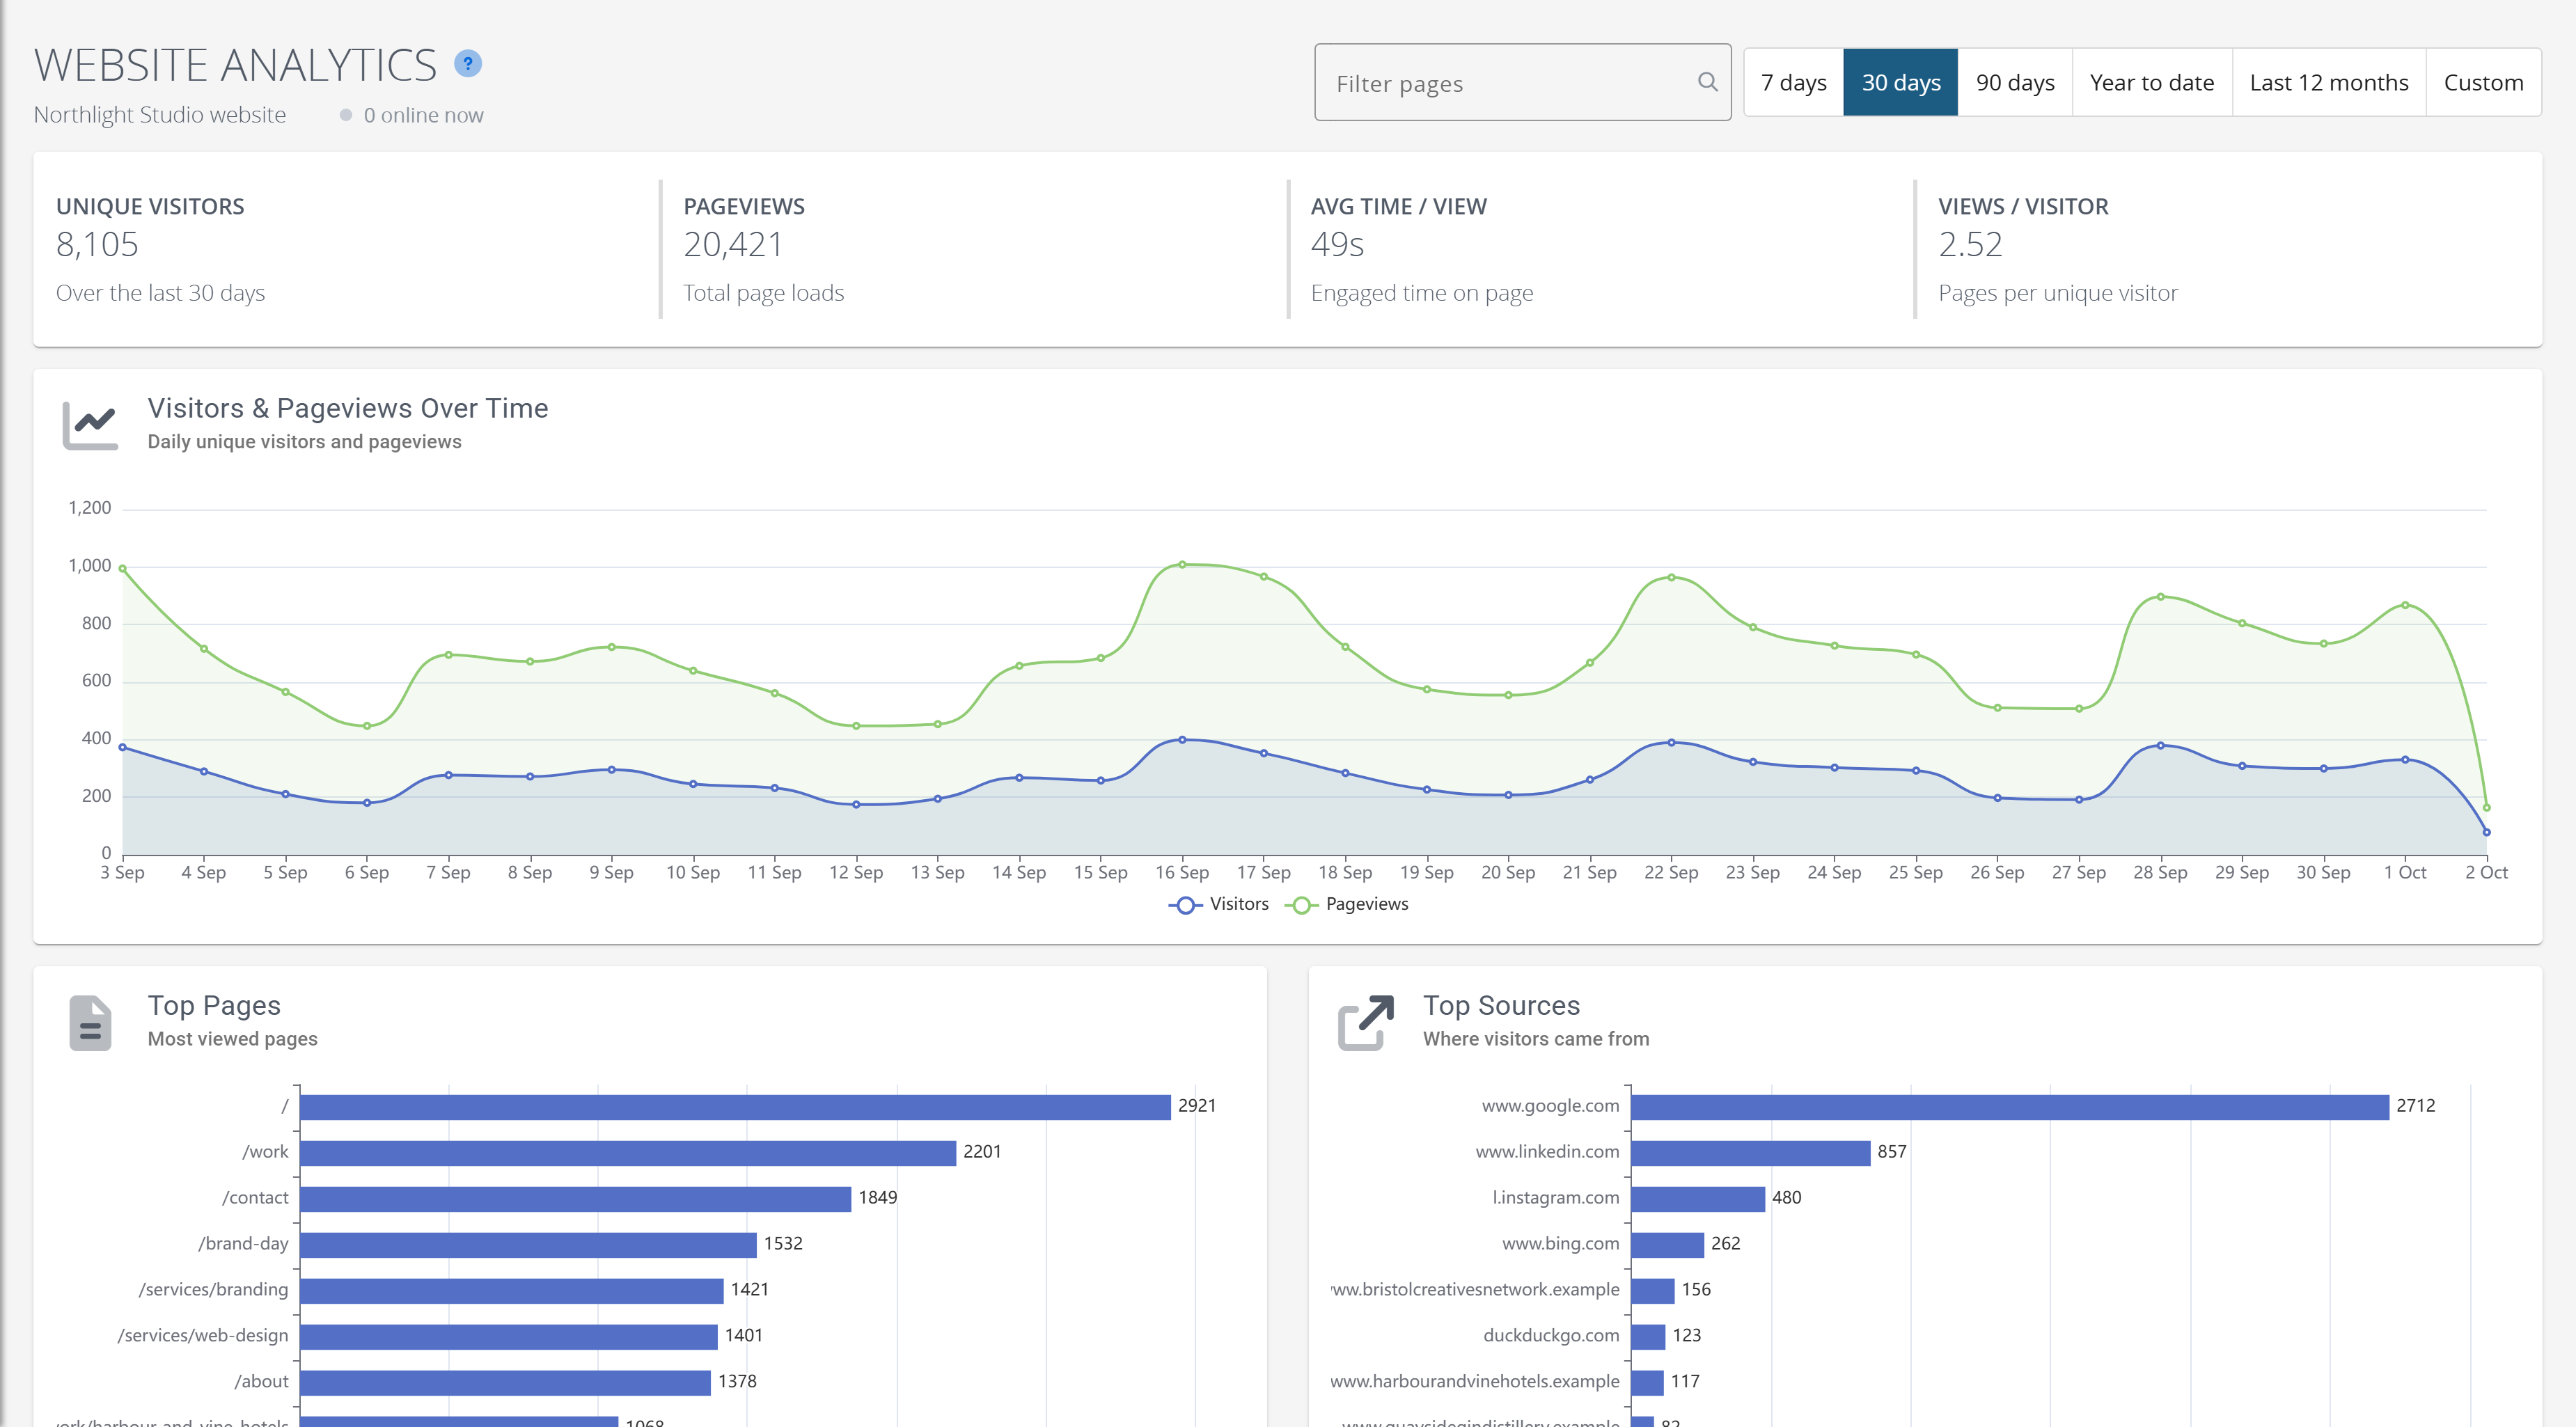The width and height of the screenshot is (2576, 1427).
Task: Toggle the Pageviews series in chart legend
Action: pyautogui.click(x=1346, y=904)
